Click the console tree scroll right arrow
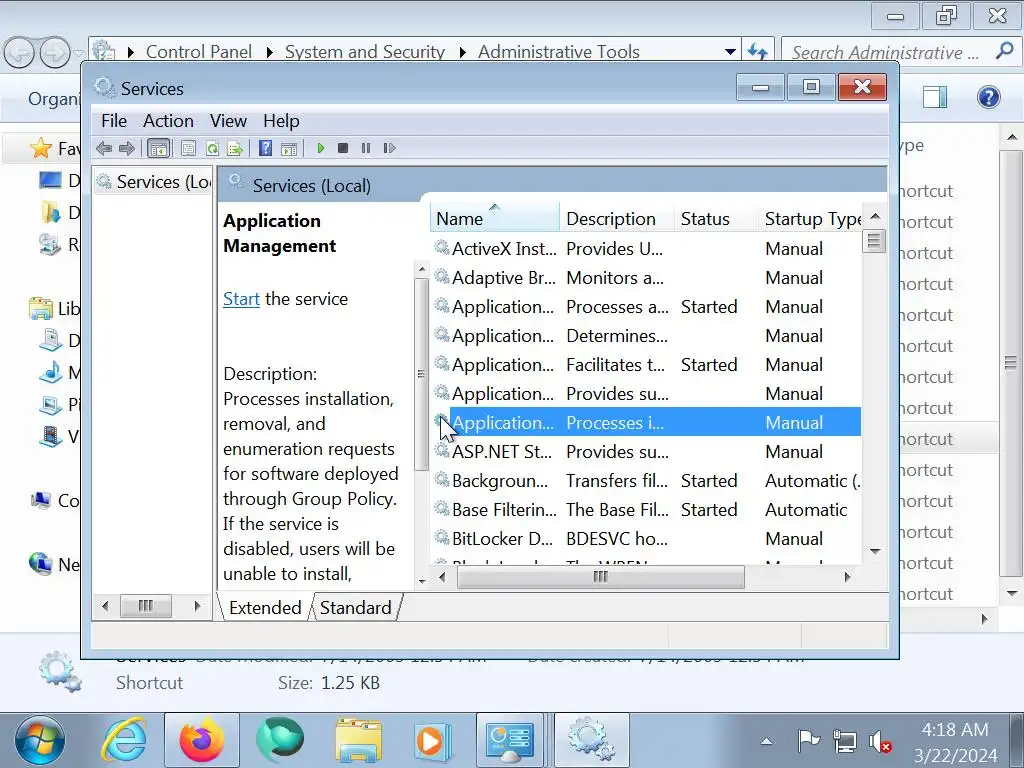 click(197, 606)
